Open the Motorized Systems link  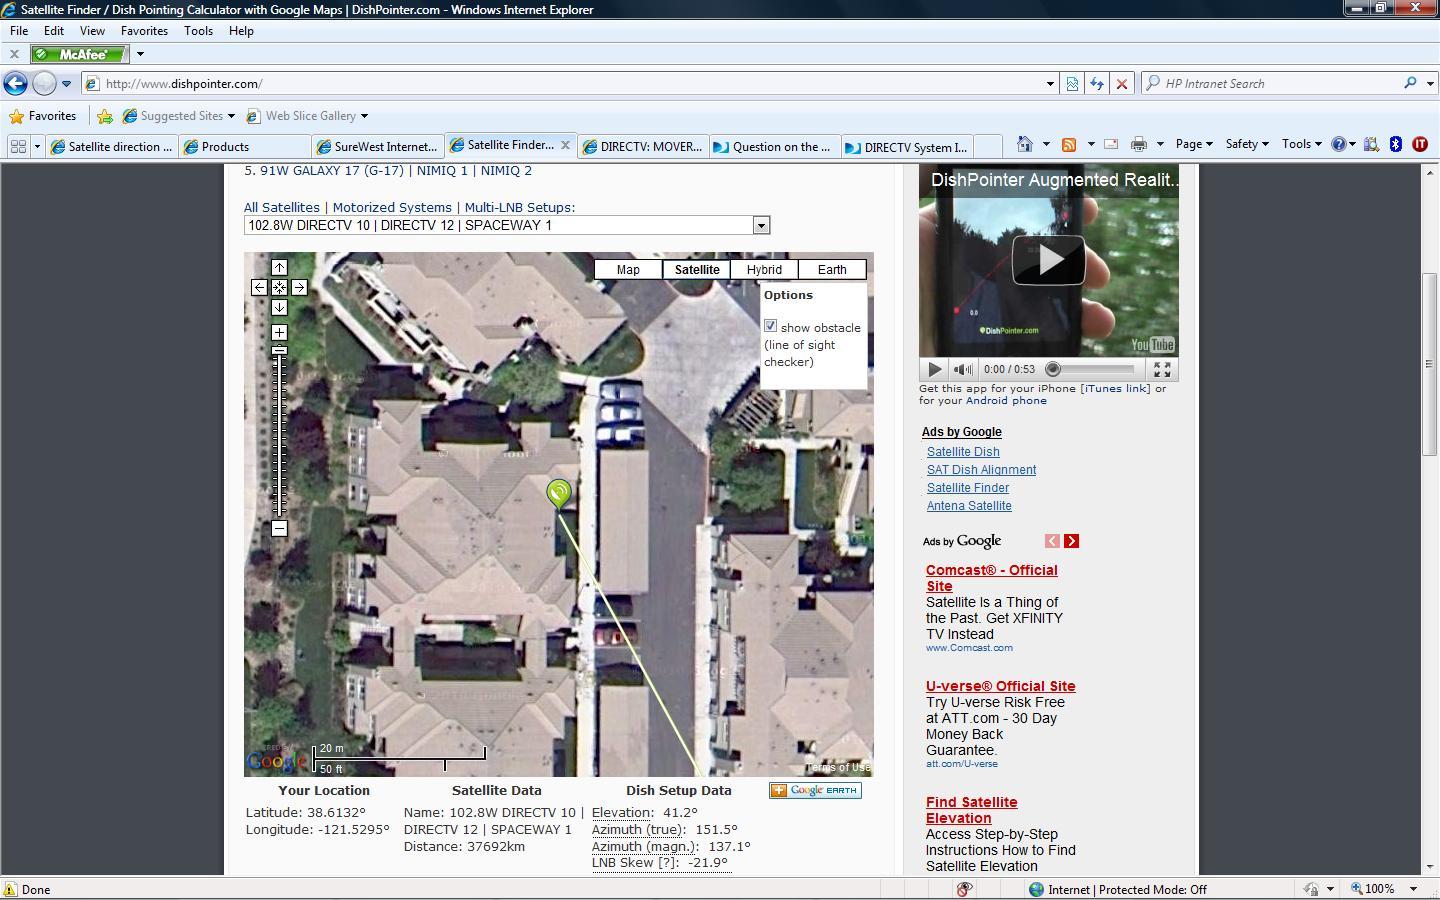(x=392, y=208)
